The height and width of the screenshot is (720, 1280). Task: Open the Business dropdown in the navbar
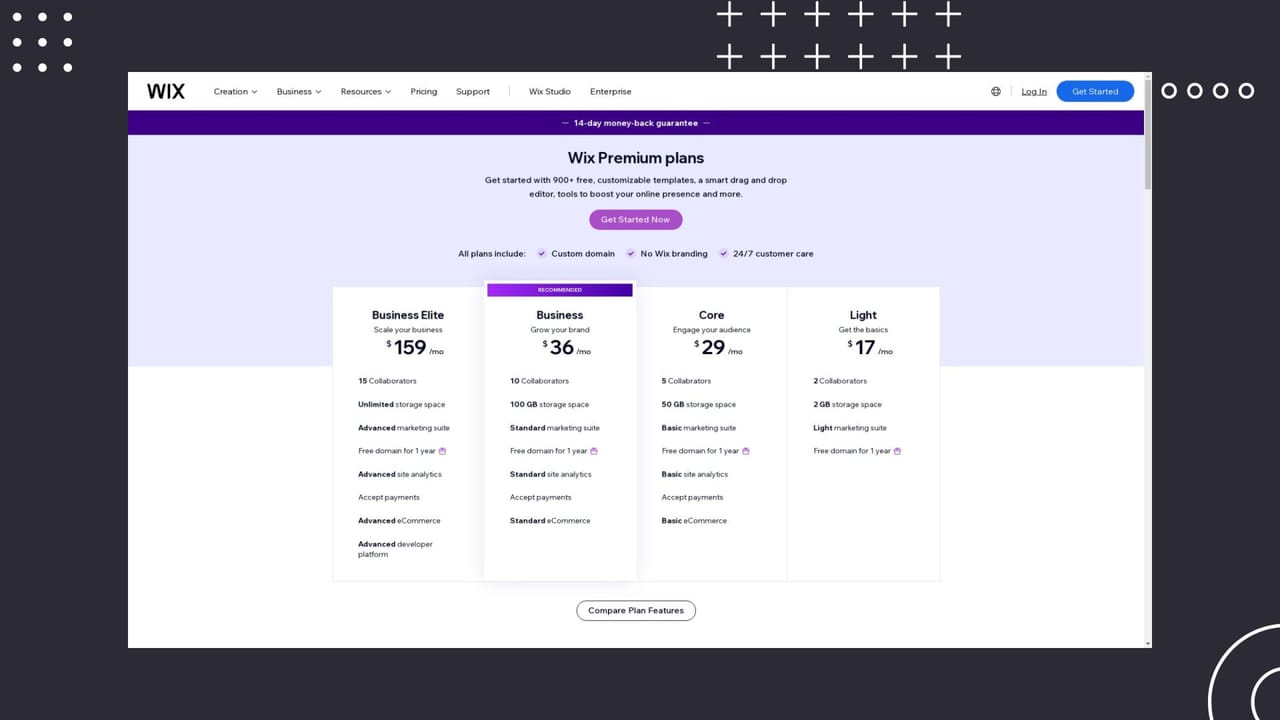[298, 91]
